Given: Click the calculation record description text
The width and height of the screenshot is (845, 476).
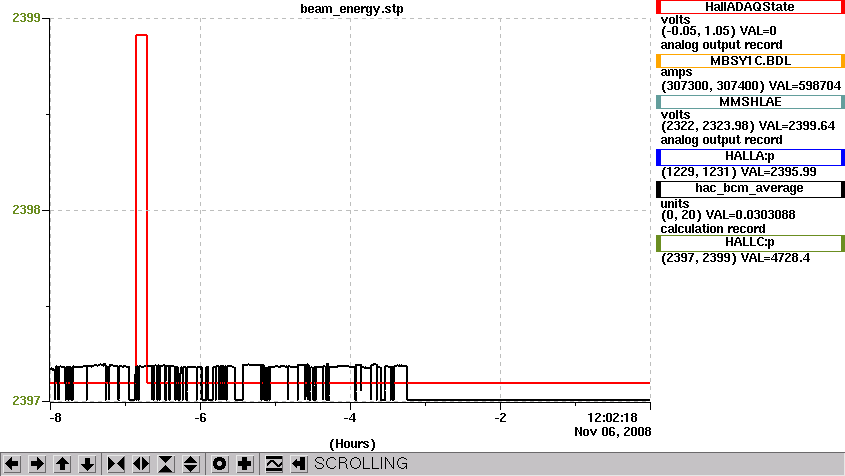Looking at the screenshot, I should [713, 229].
